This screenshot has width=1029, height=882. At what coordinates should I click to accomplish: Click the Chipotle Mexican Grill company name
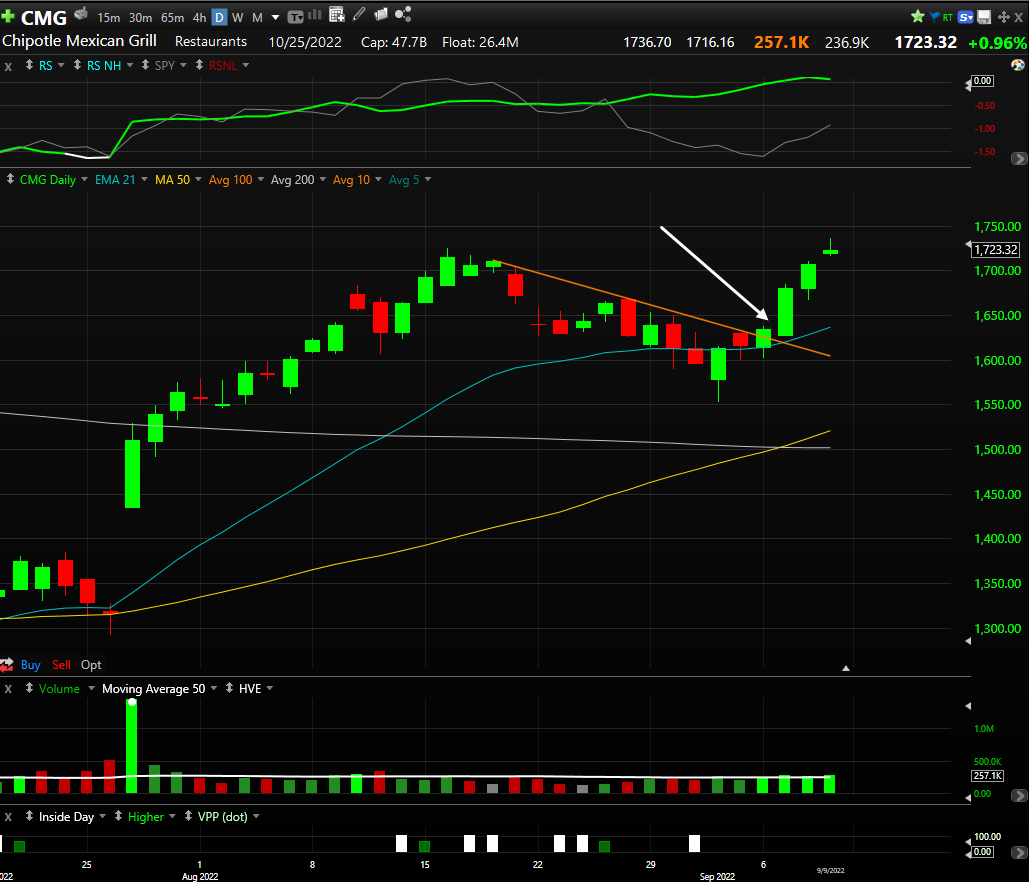[79, 41]
